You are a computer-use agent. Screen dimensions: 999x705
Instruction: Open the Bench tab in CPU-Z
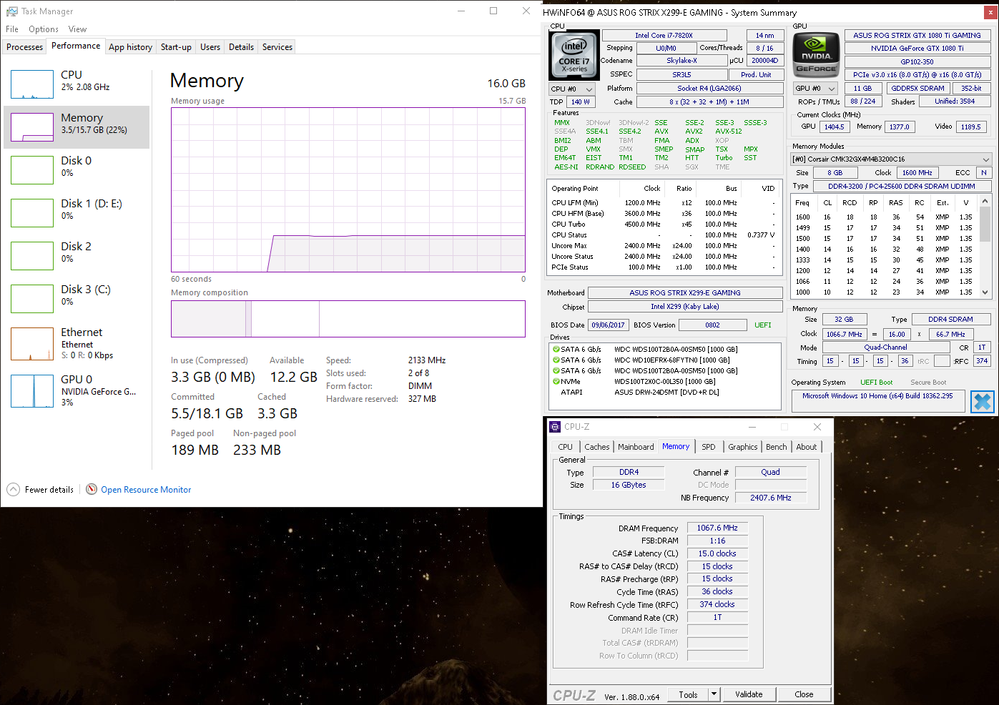(x=776, y=447)
